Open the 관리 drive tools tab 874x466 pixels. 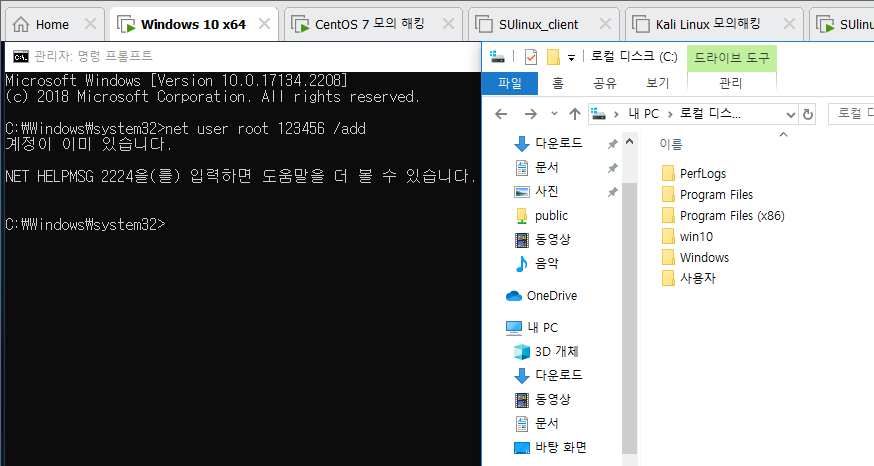(x=731, y=83)
